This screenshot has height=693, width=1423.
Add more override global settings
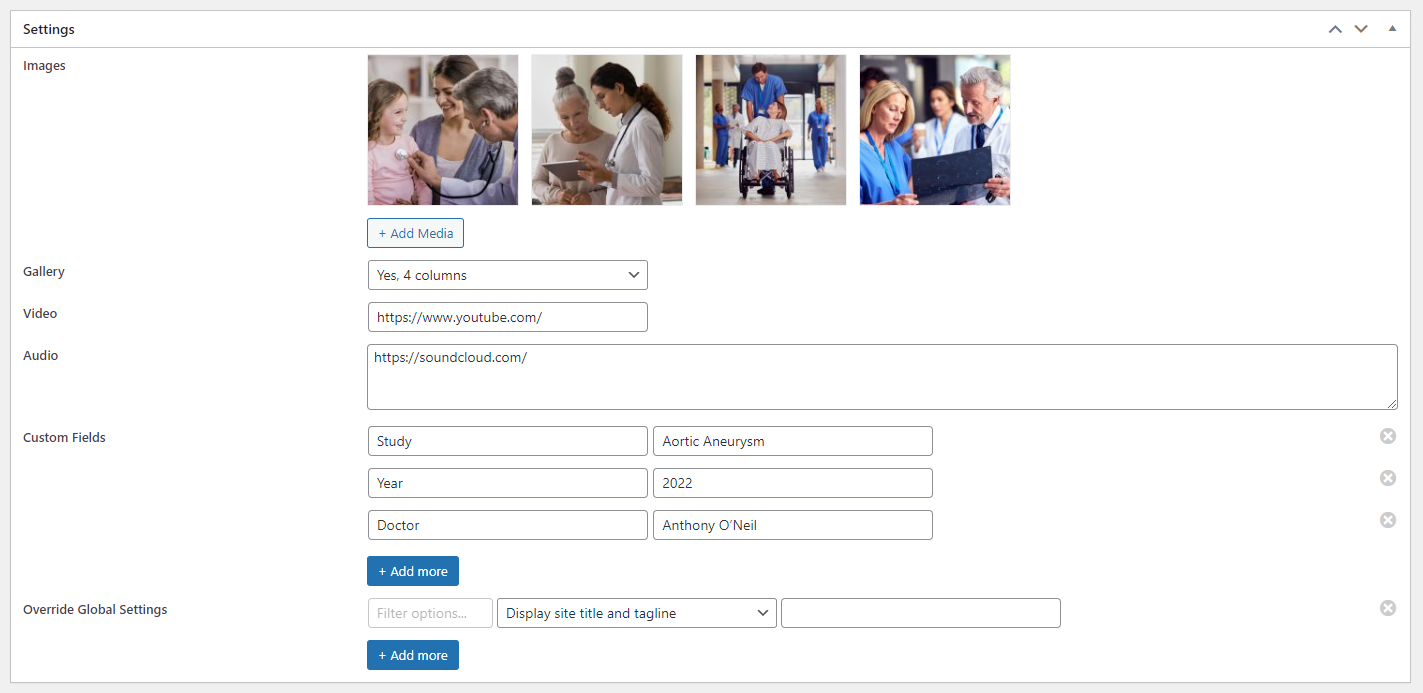tap(413, 655)
